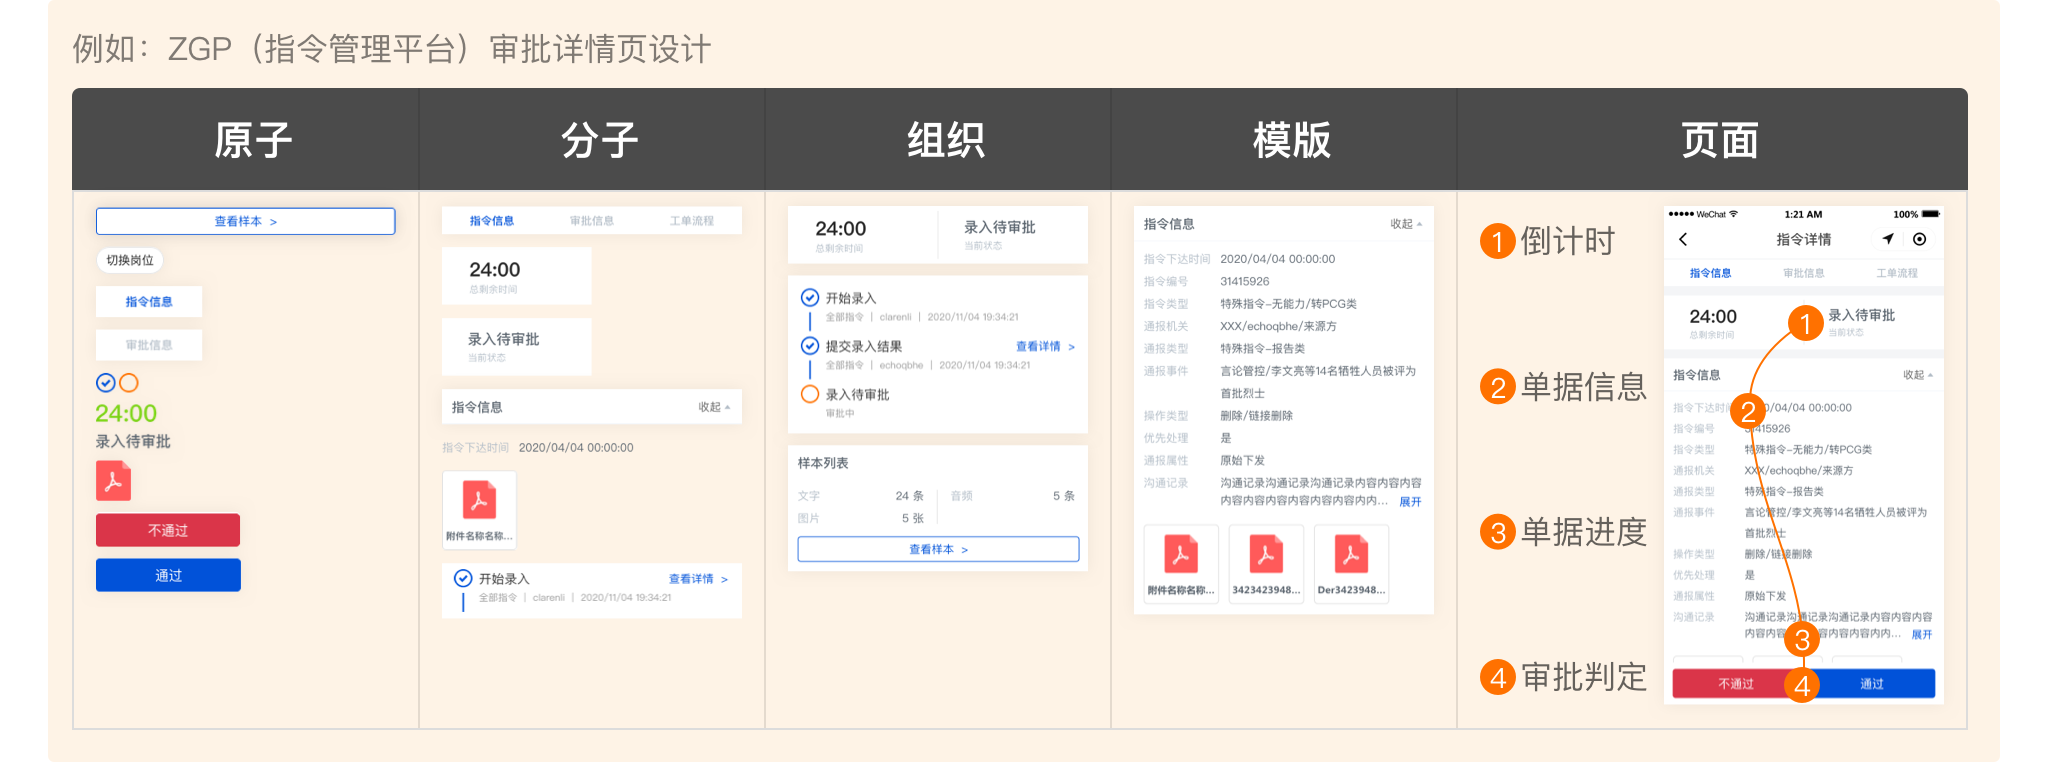The image size is (2048, 762).
Task: Collapse 指令信息 via 收起 on the phone page
Action: [1918, 375]
